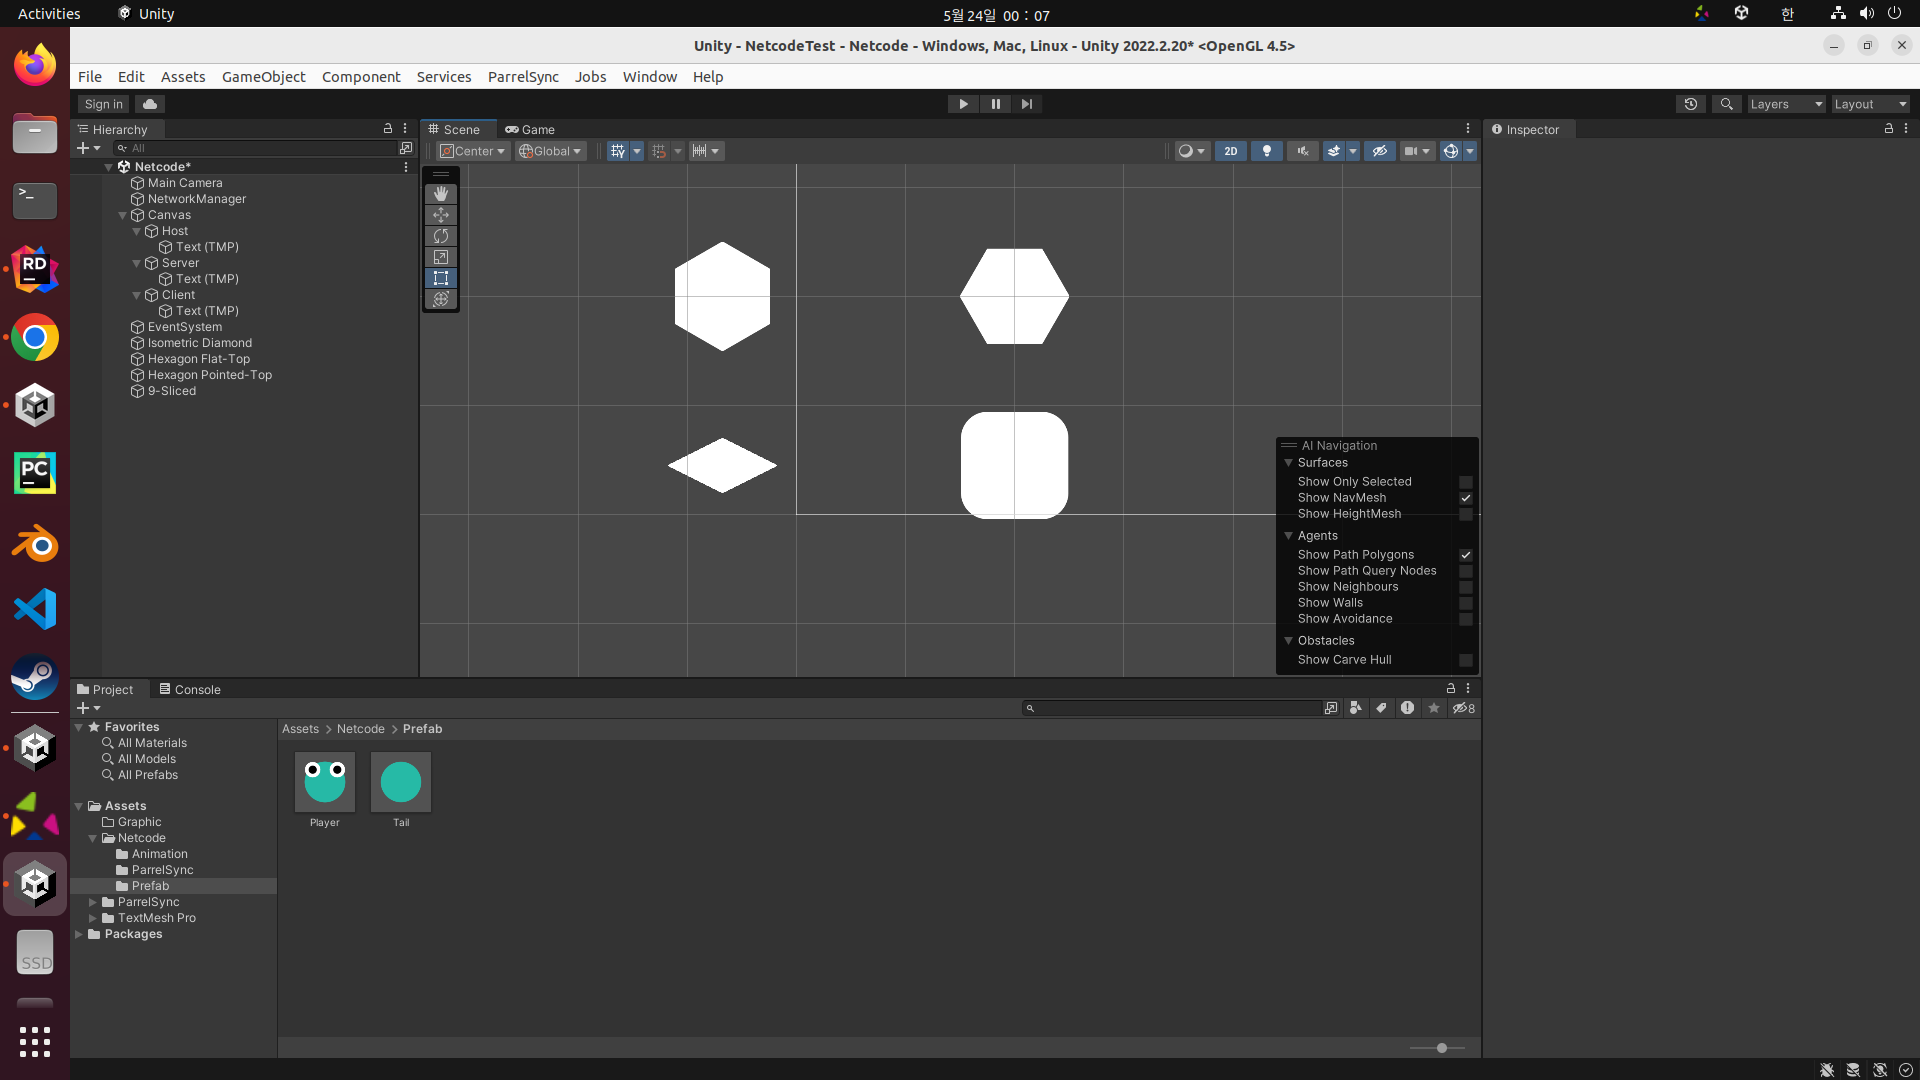Viewport: 1920px width, 1080px height.
Task: Select the Player prefab thumbnail
Action: (325, 782)
